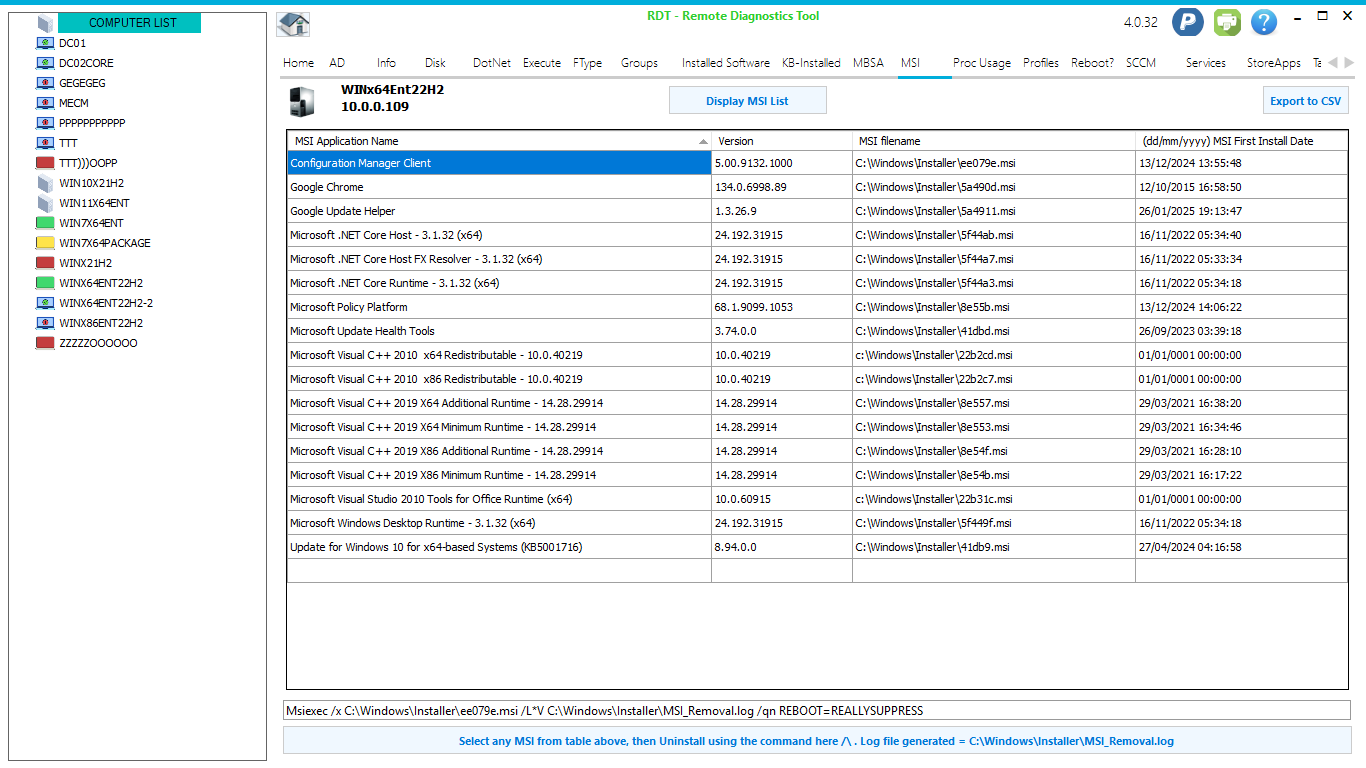Click the green icon beside WIN7X64ENT
Image resolution: width=1366 pixels, height=768 pixels.
[45, 223]
